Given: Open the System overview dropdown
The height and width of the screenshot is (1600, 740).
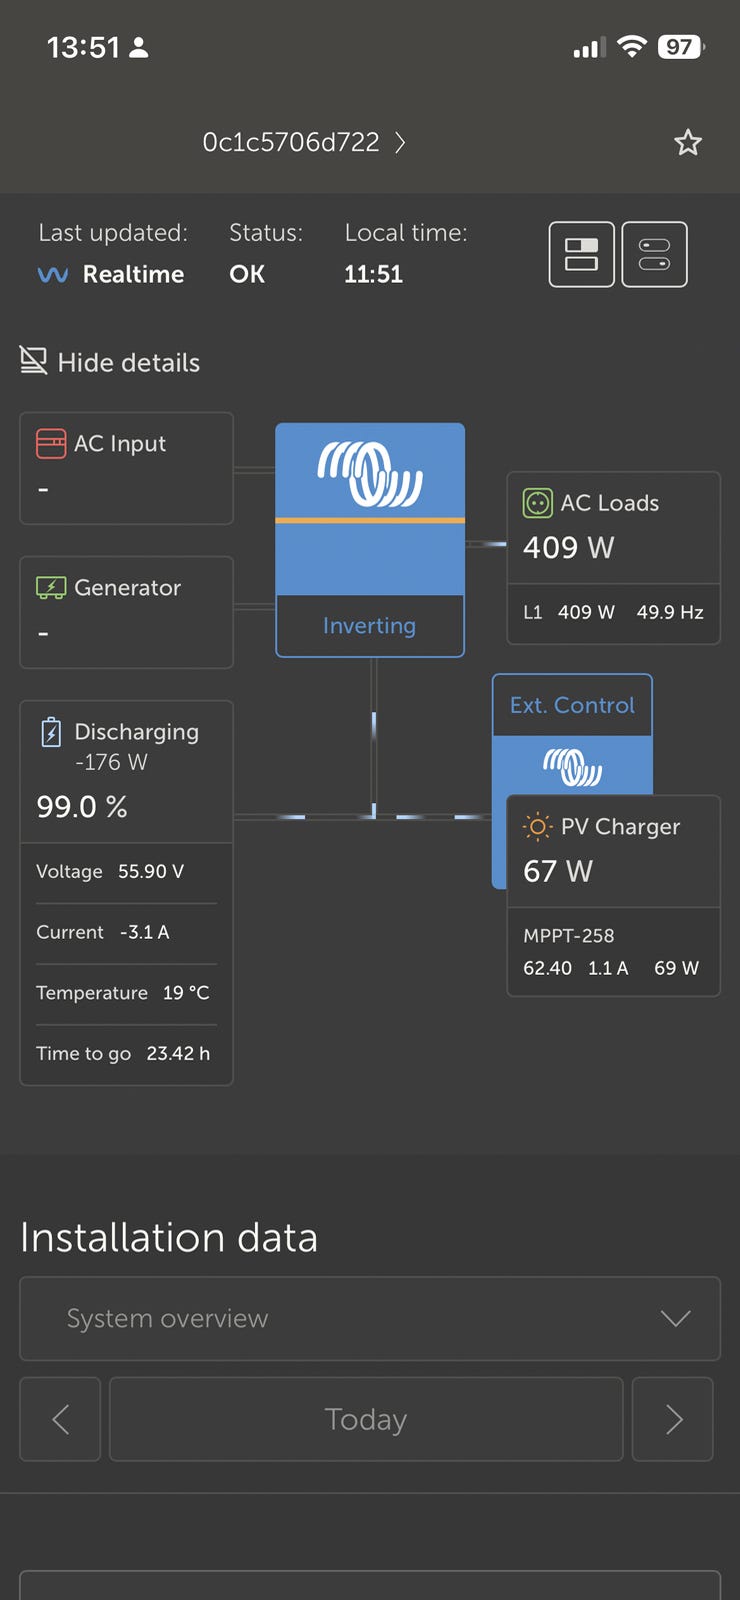Looking at the screenshot, I should [370, 1318].
